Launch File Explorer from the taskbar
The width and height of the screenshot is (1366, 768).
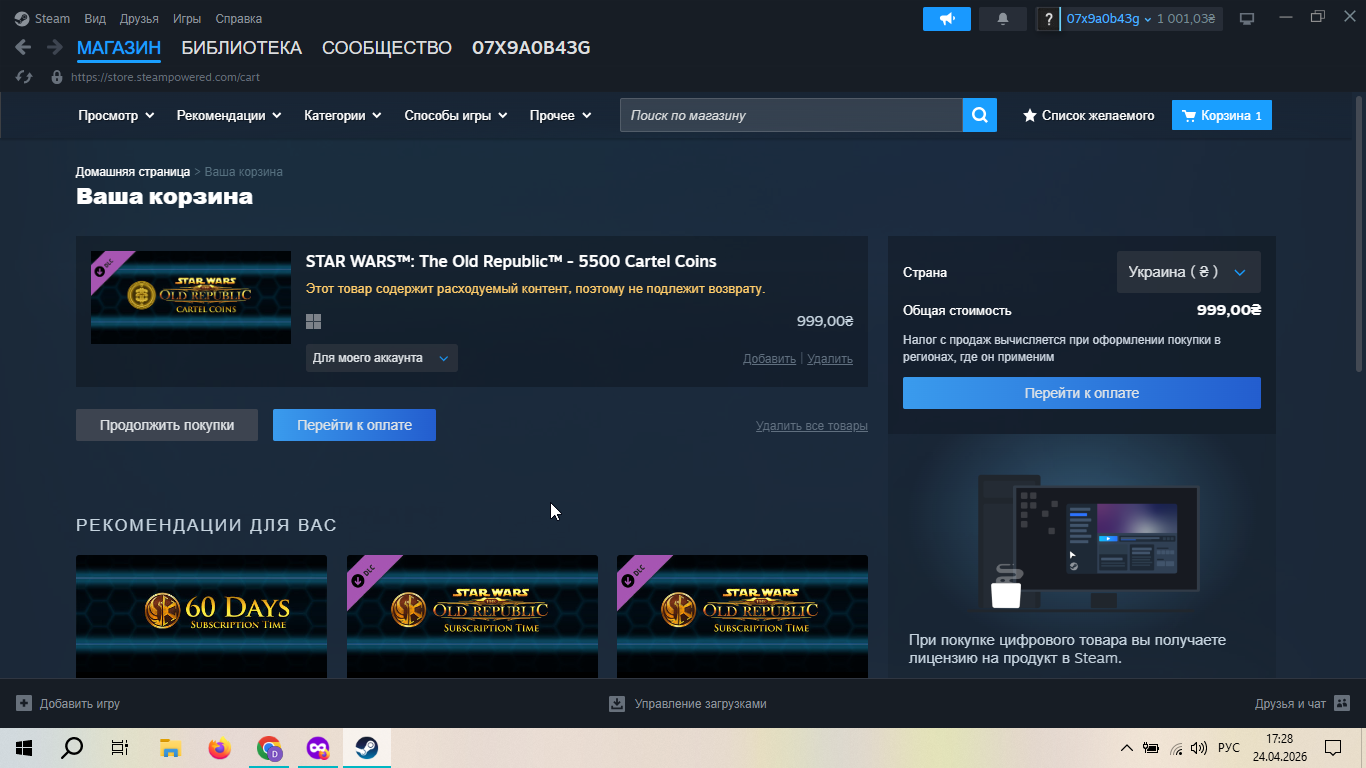tap(170, 748)
